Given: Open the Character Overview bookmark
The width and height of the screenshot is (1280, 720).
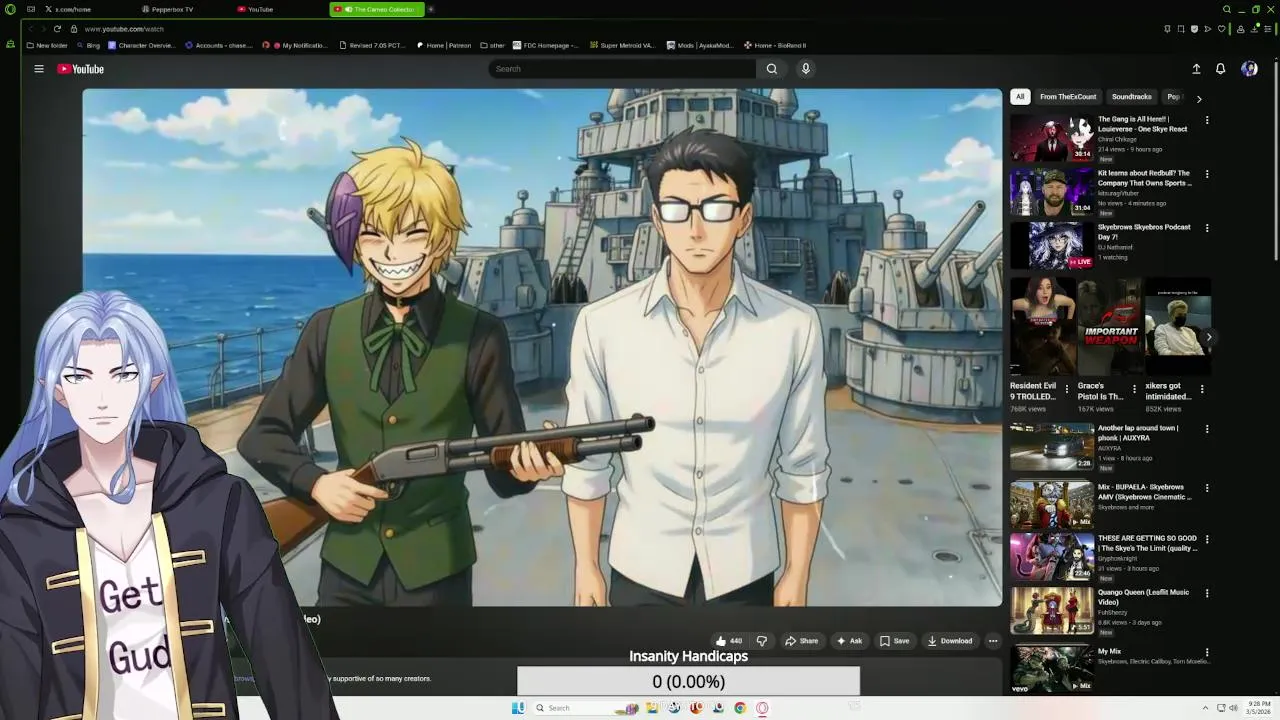Looking at the screenshot, I should [141, 45].
